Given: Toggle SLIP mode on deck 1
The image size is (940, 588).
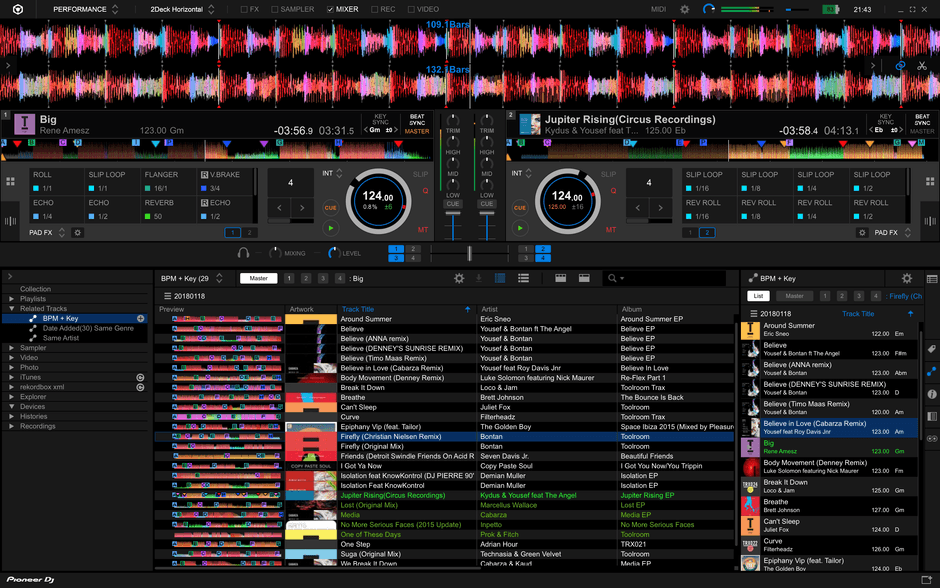Looking at the screenshot, I should pos(420,174).
